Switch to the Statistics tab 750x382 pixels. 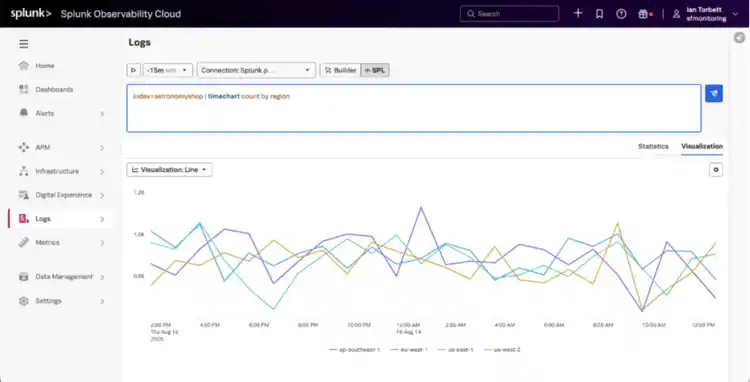coord(653,146)
